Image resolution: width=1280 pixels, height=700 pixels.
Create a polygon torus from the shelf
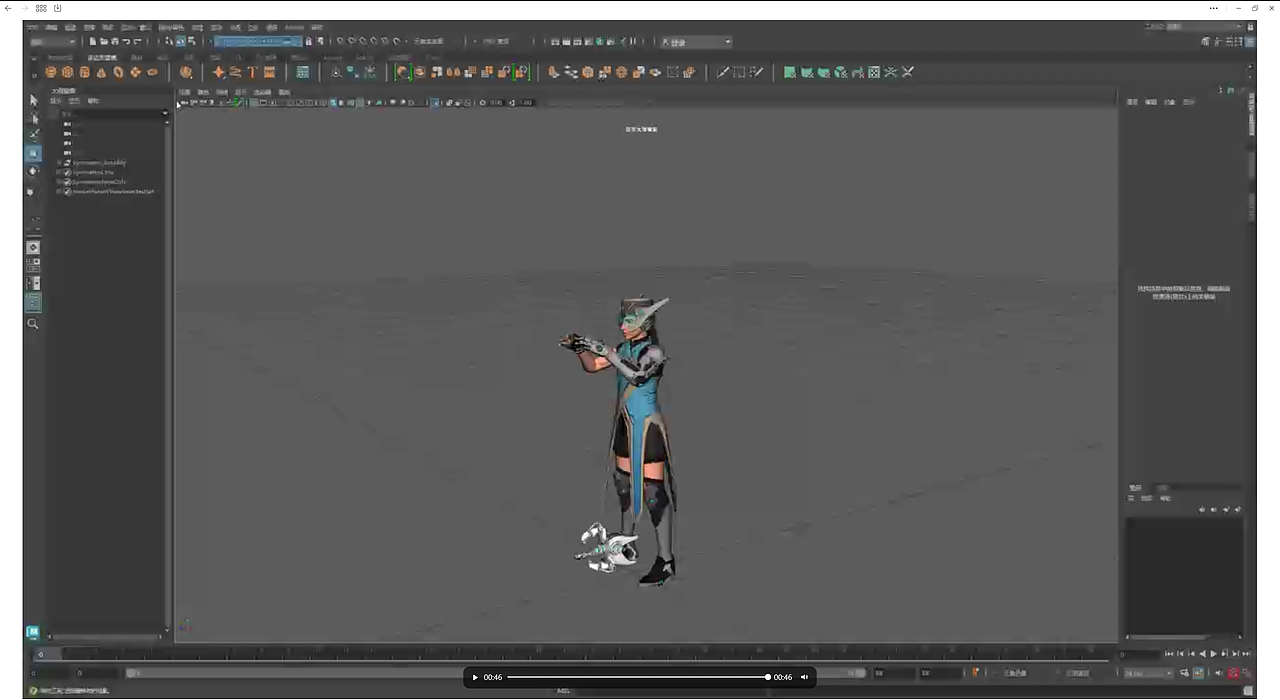[118, 72]
